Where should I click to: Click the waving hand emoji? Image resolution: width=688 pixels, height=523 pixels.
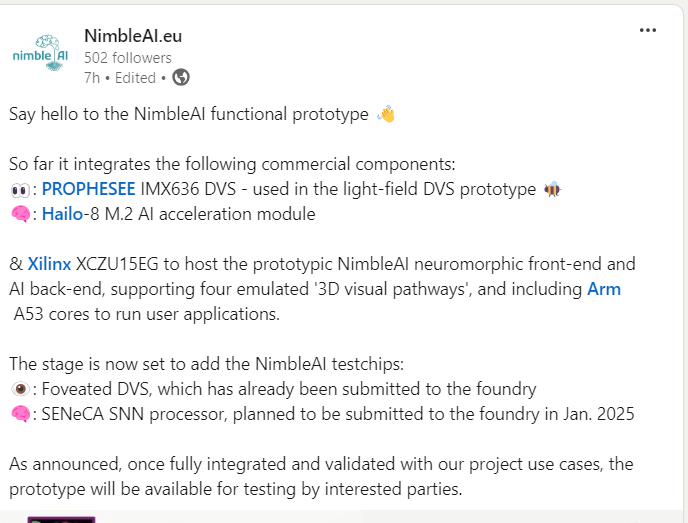point(386,114)
